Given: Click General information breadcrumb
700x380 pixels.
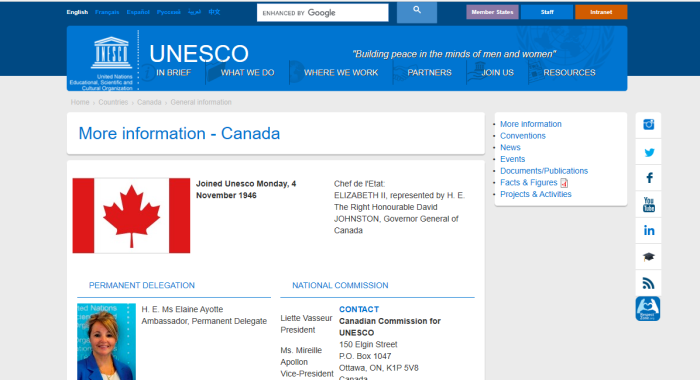Looking at the screenshot, I should [201, 102].
